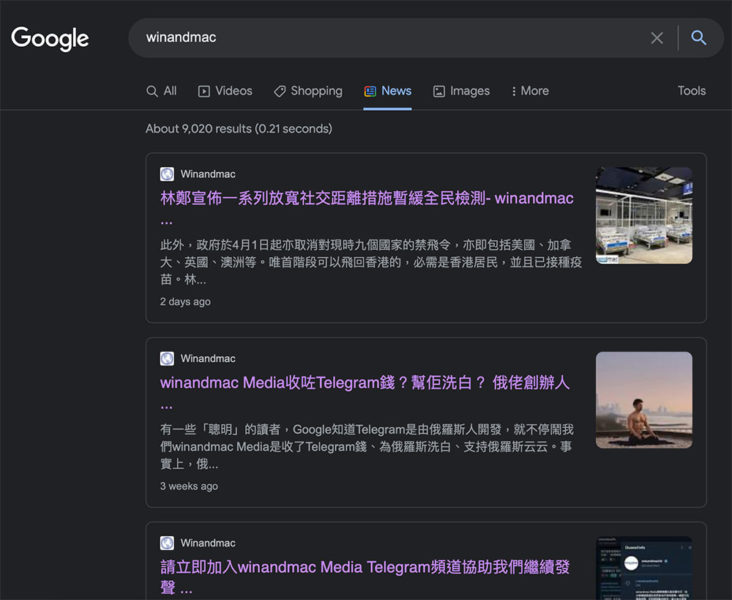Open the Tools filter options
Image resolution: width=732 pixels, height=600 pixels.
(691, 91)
